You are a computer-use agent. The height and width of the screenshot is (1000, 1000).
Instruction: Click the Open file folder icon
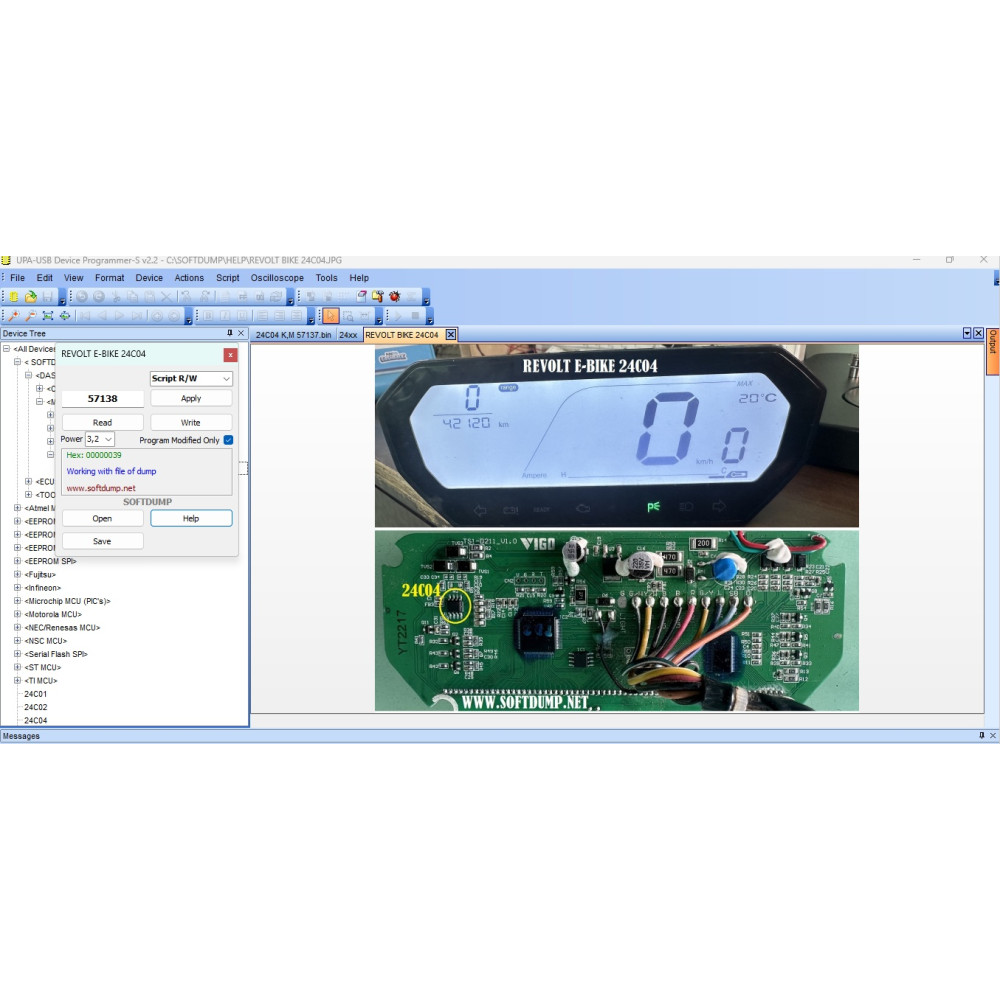coord(31,297)
